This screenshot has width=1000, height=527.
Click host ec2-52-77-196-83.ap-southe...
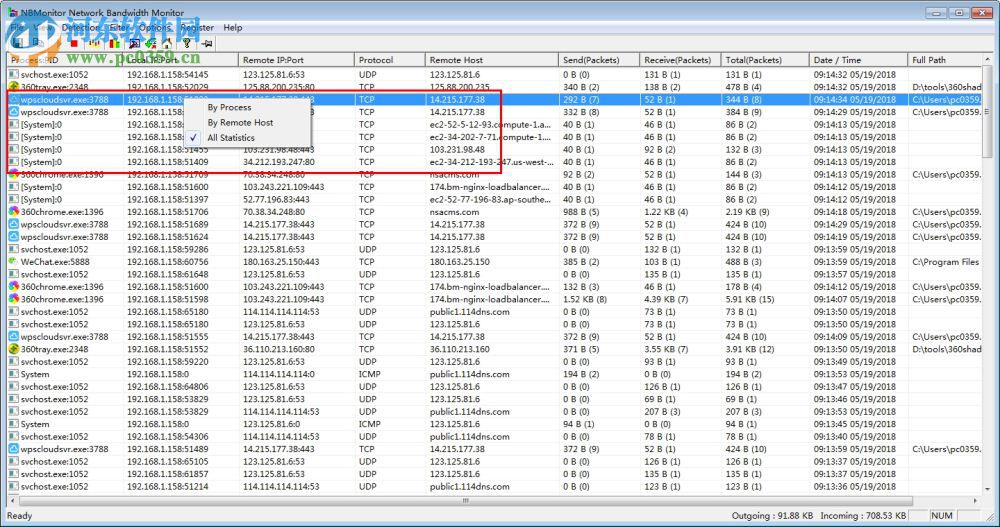[x=490, y=199]
